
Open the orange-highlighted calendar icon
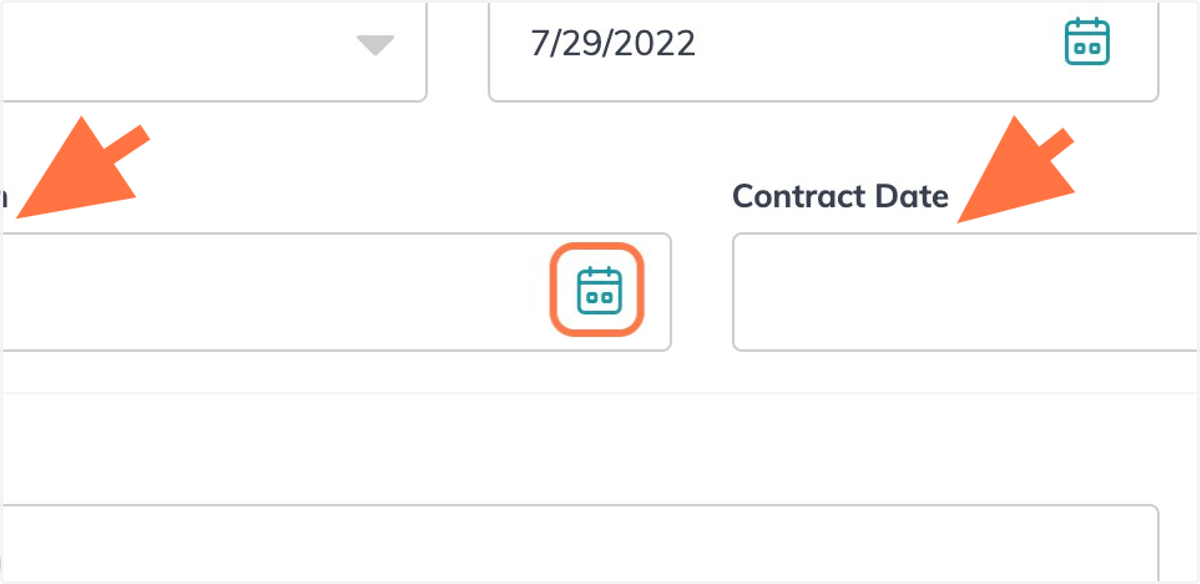[599, 290]
